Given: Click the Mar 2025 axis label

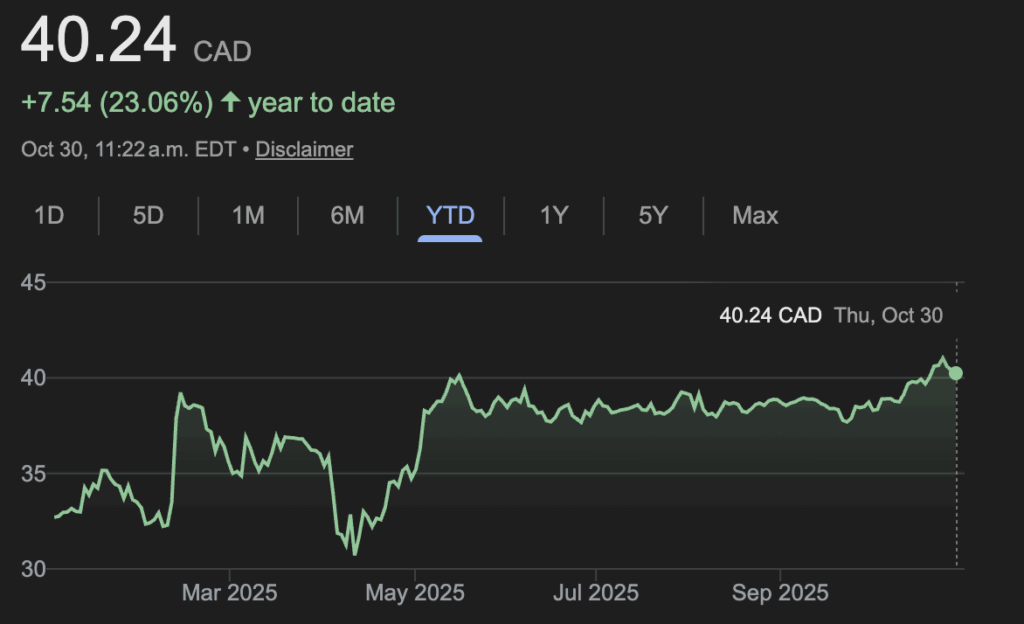Looking at the screenshot, I should click(x=229, y=593).
